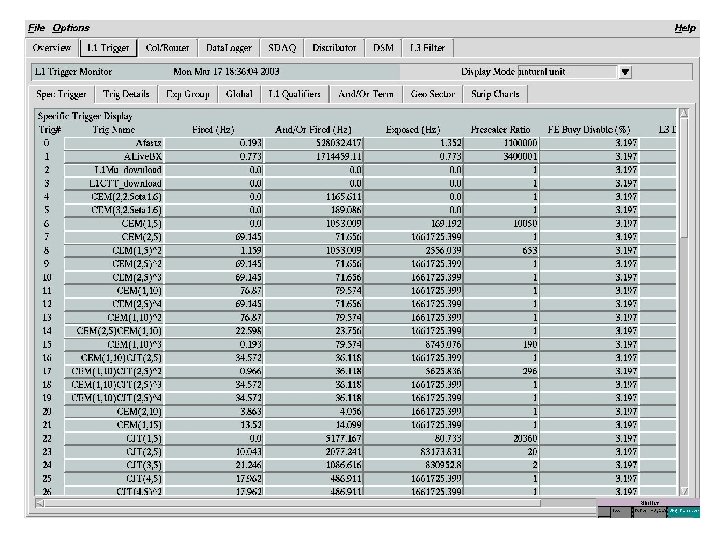This screenshot has height=540, width=720.
Task: Go to the SDAQ tab
Action: coord(282,48)
